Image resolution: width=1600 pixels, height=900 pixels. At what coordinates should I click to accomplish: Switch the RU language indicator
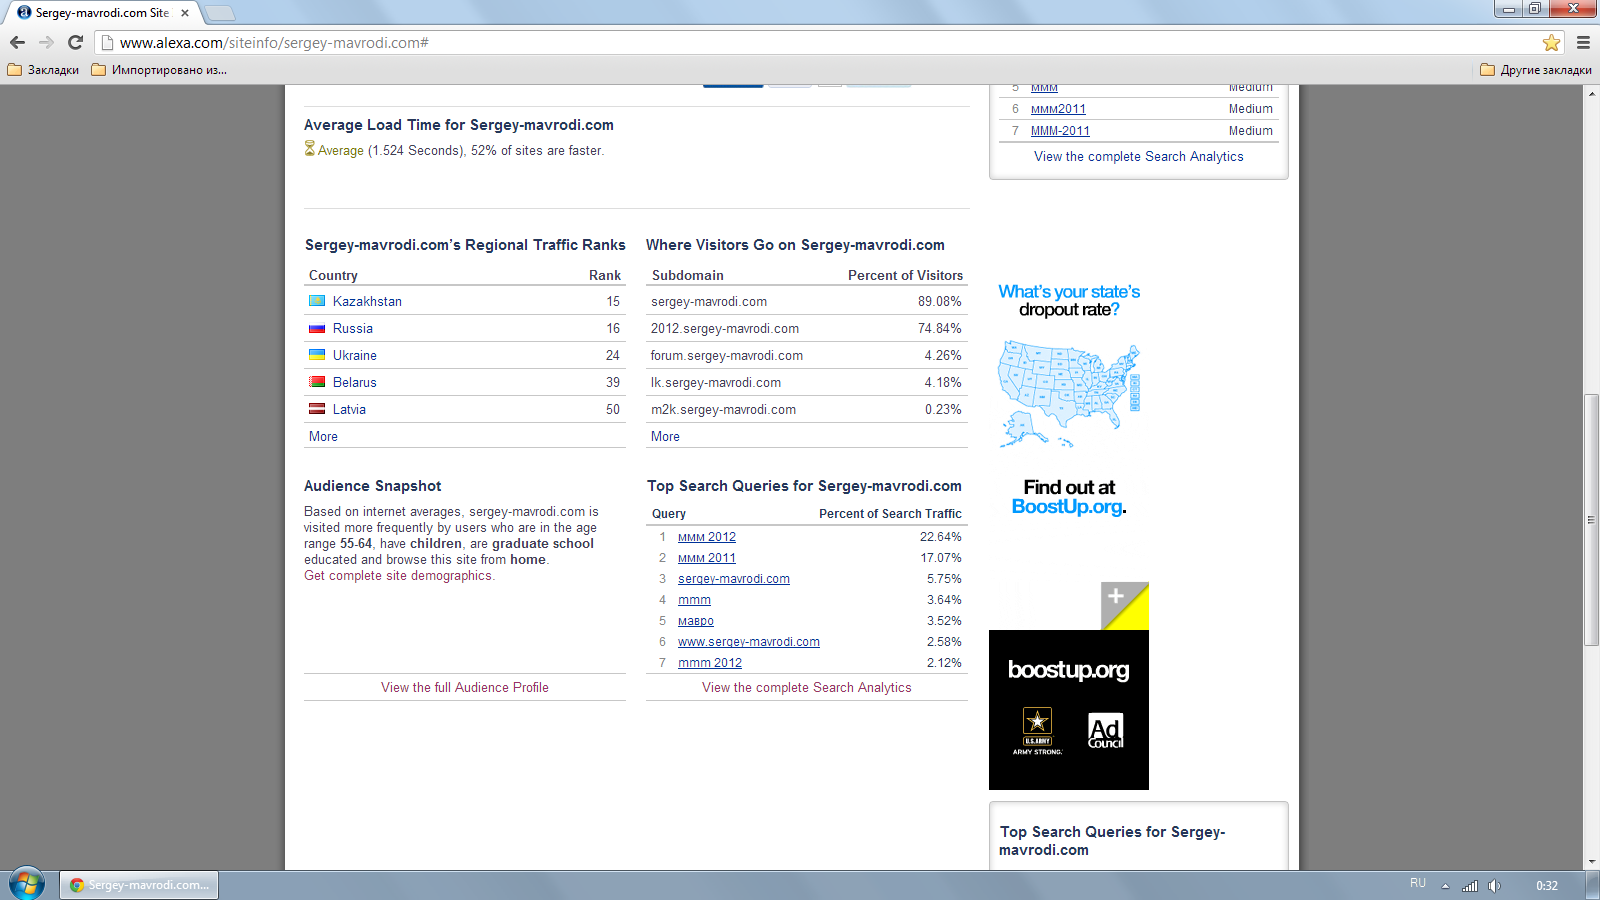coord(1418,883)
